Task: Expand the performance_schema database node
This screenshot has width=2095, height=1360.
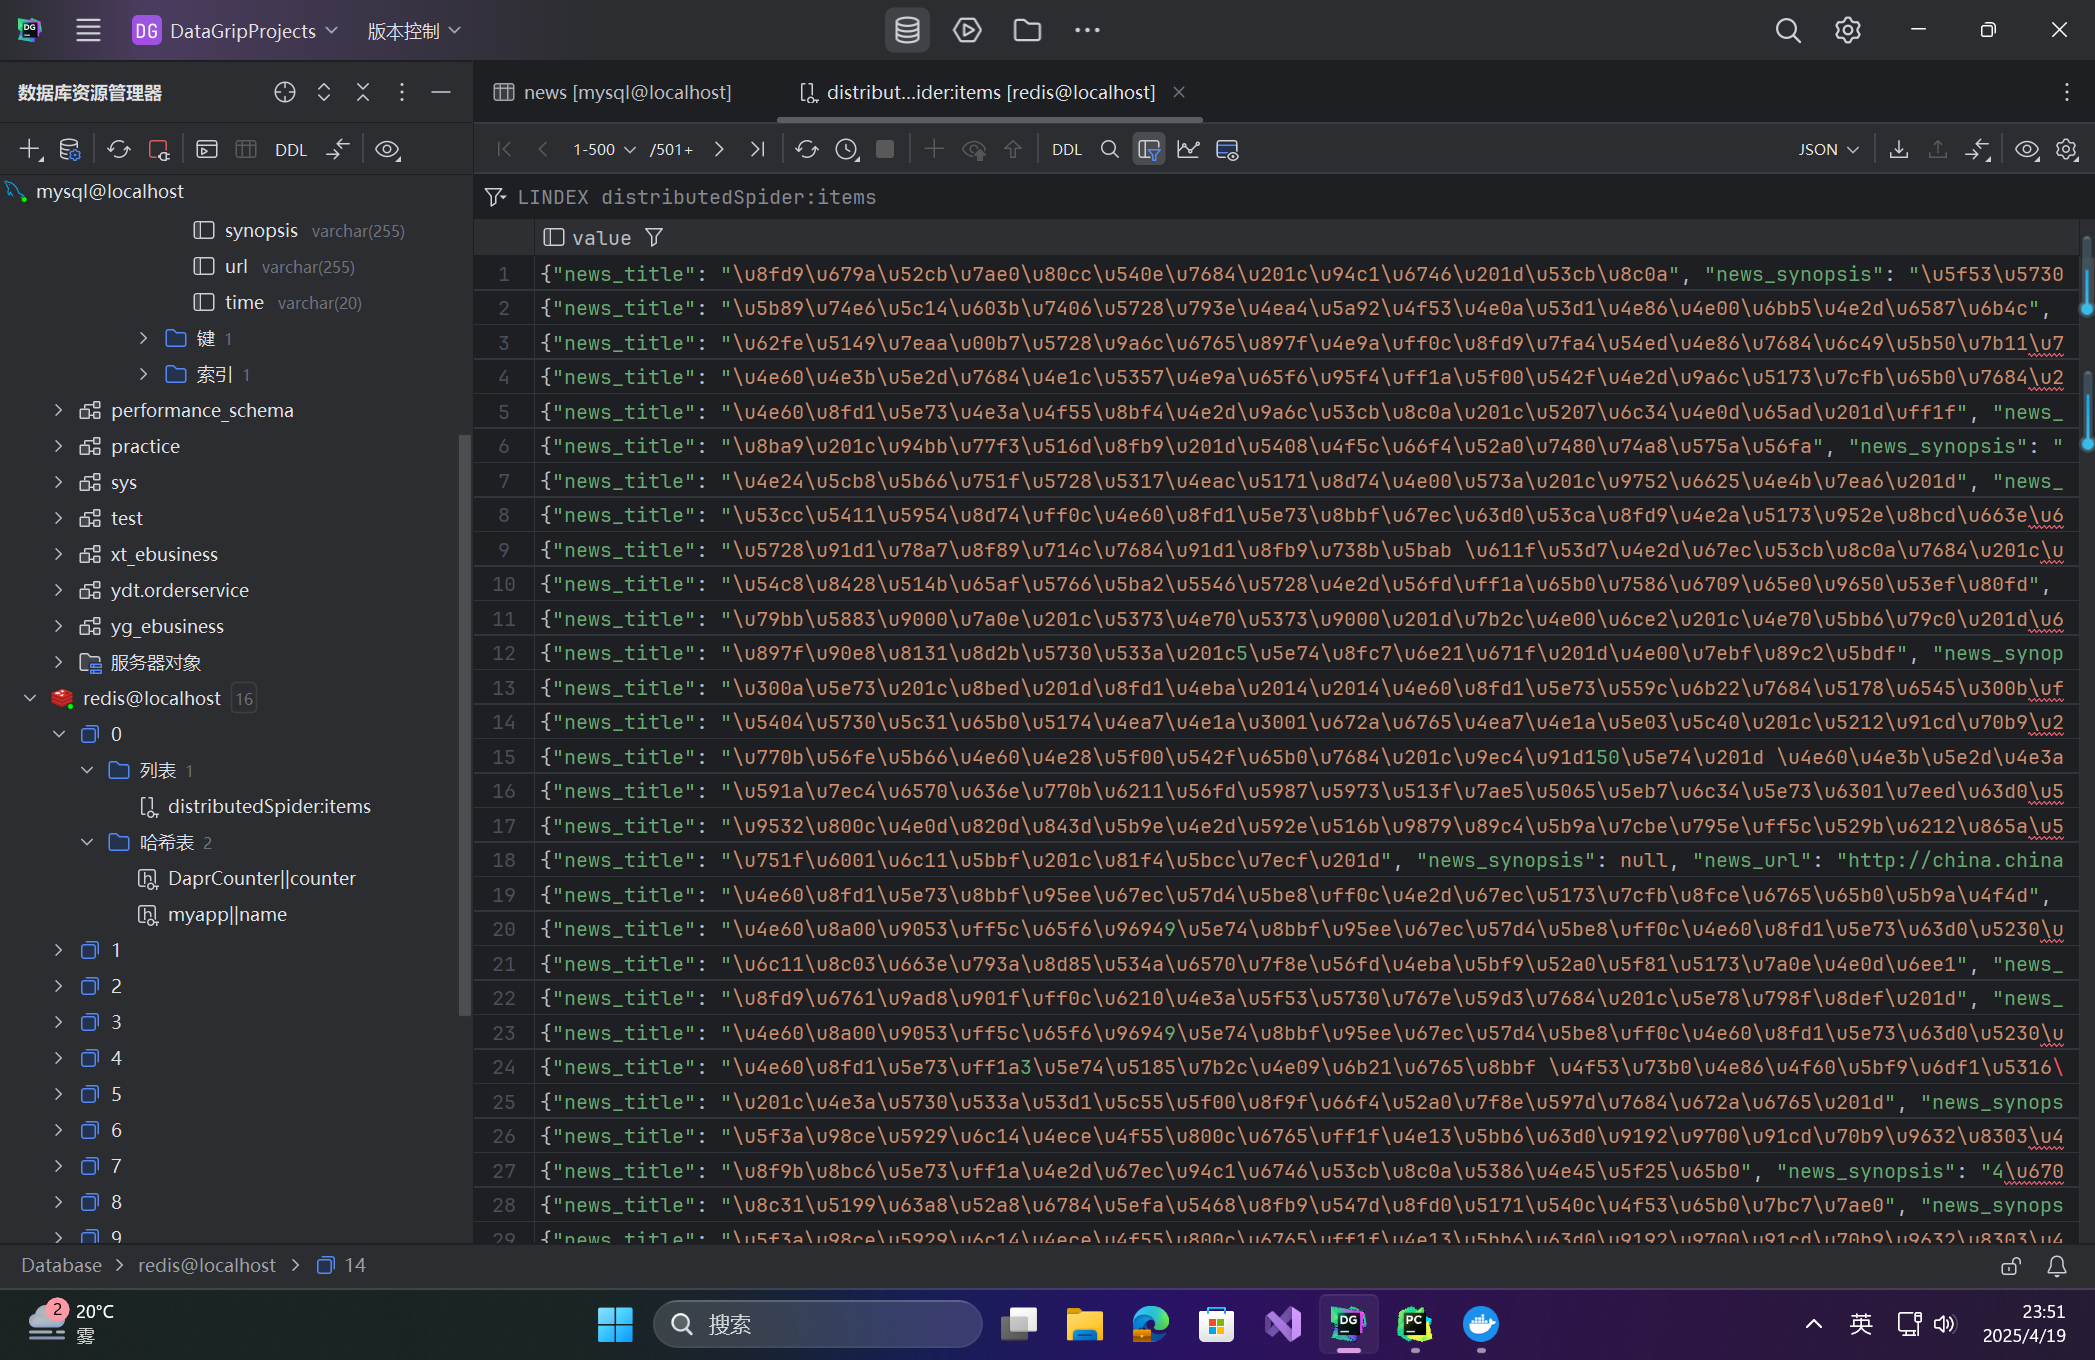Action: click(x=58, y=410)
